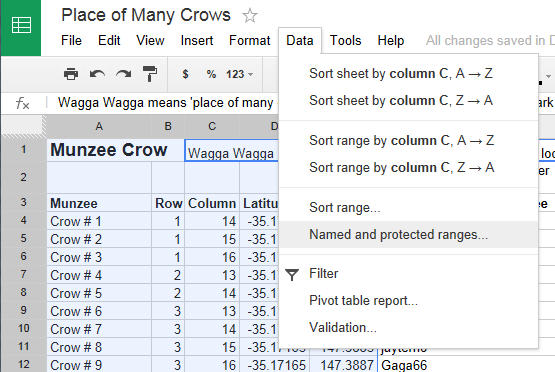Select column C header
The width and height of the screenshot is (555, 372).
pyautogui.click(x=212, y=126)
